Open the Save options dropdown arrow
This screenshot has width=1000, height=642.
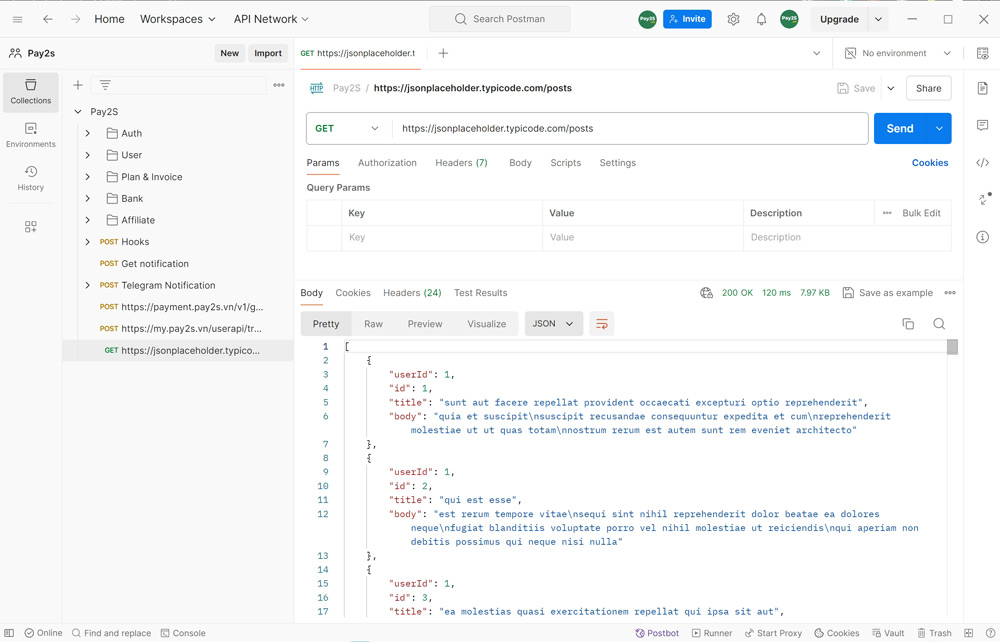(x=891, y=88)
